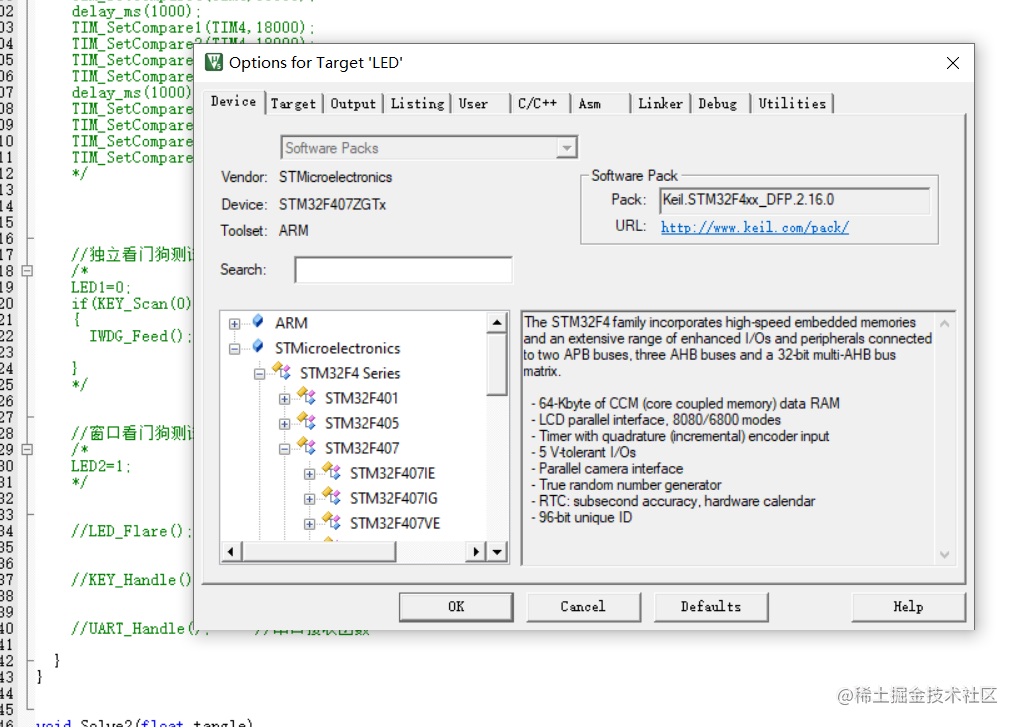Click the STM32F407VE device icon
1019x727 pixels.
(332, 522)
